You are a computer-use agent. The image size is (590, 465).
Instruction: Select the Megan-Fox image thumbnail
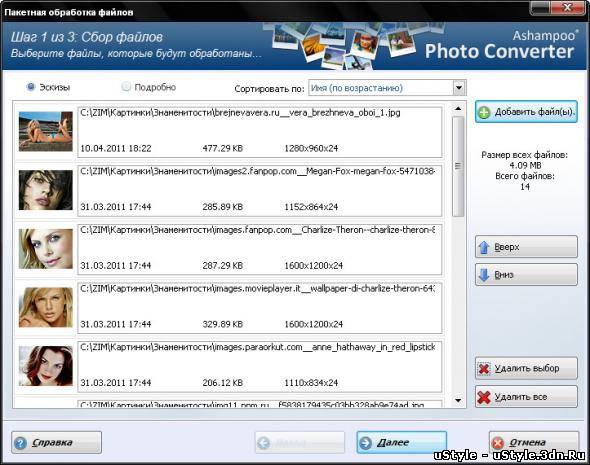[46, 190]
